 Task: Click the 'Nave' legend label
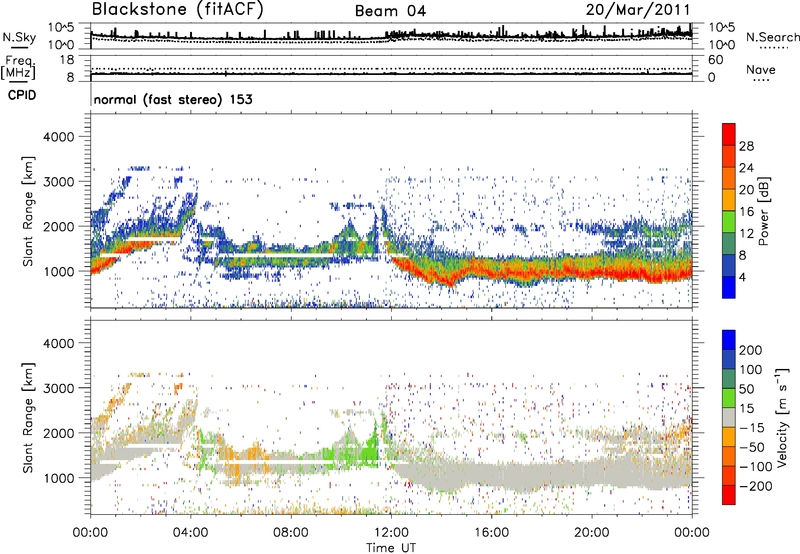(x=760, y=70)
